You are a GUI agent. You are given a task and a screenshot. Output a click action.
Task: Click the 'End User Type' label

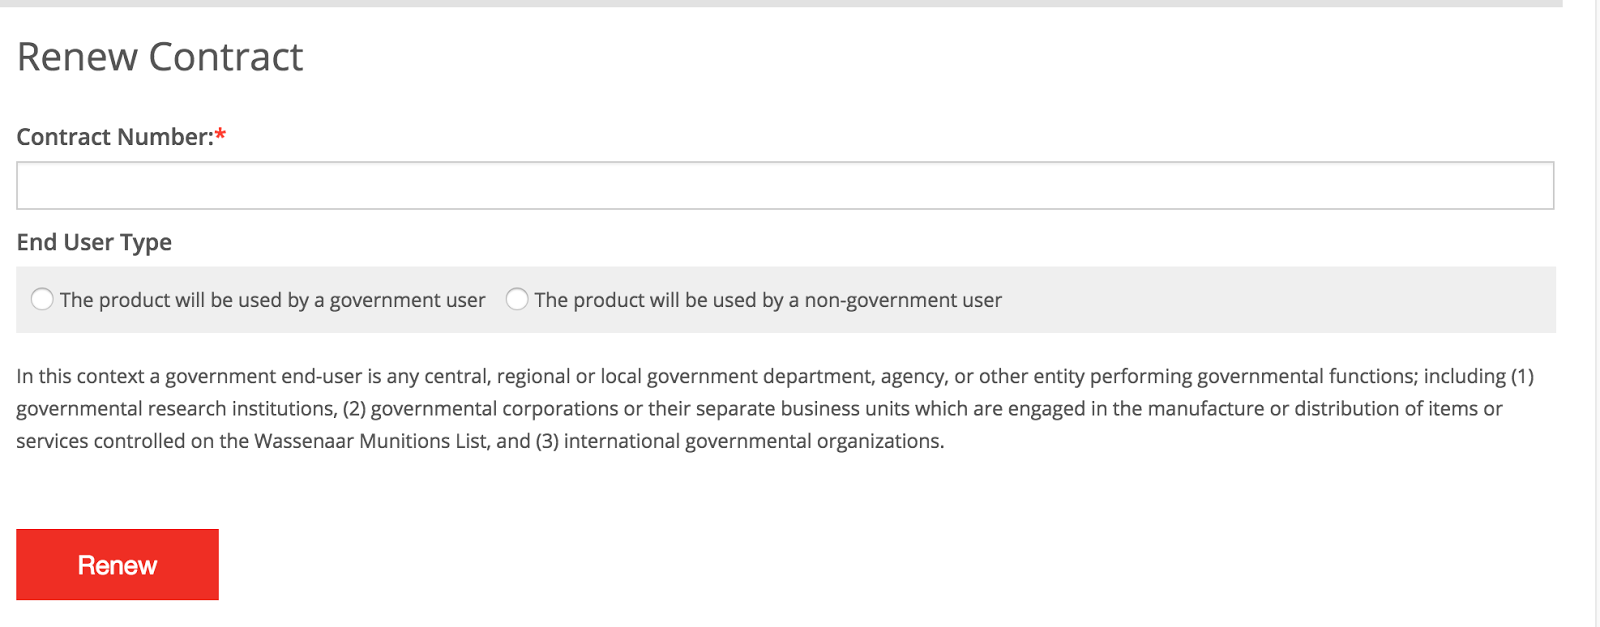(x=94, y=243)
